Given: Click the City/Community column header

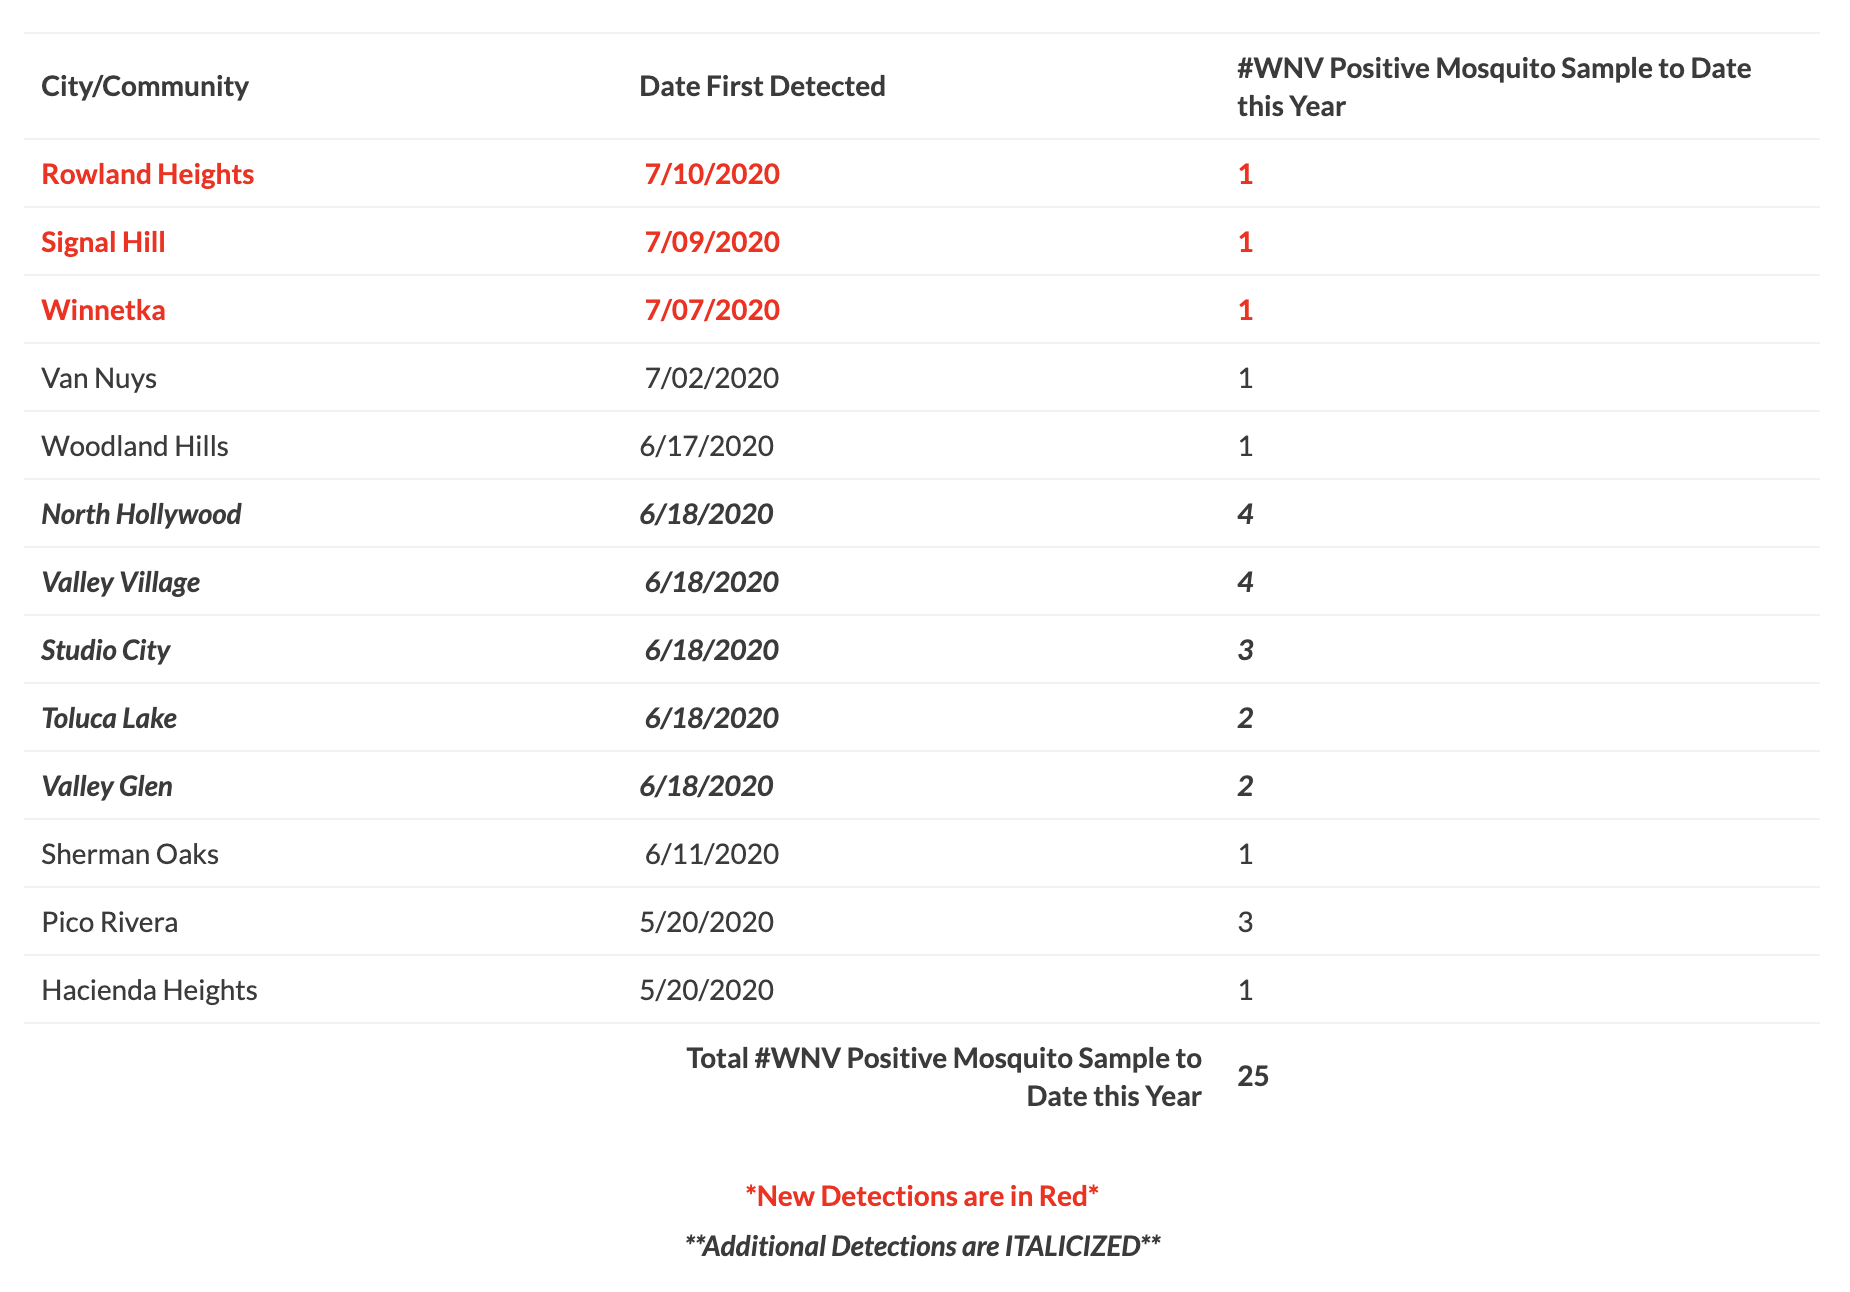Looking at the screenshot, I should 145,86.
